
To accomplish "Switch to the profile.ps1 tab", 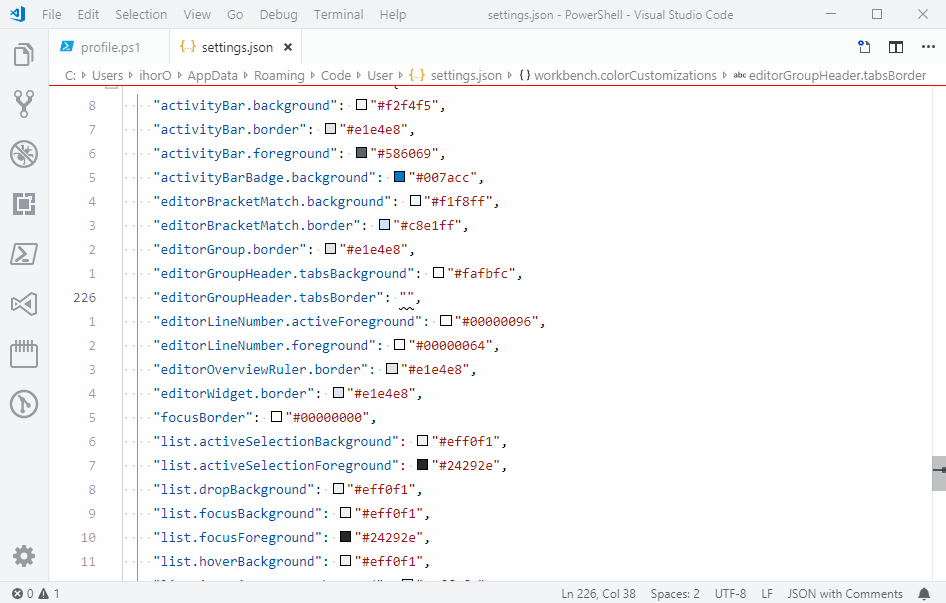I will click(x=109, y=47).
